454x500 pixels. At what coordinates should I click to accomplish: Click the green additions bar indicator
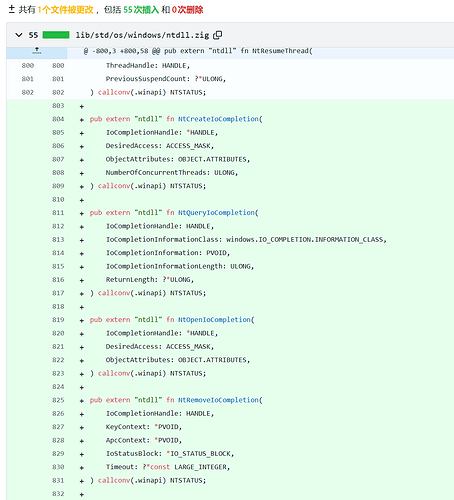[56, 35]
